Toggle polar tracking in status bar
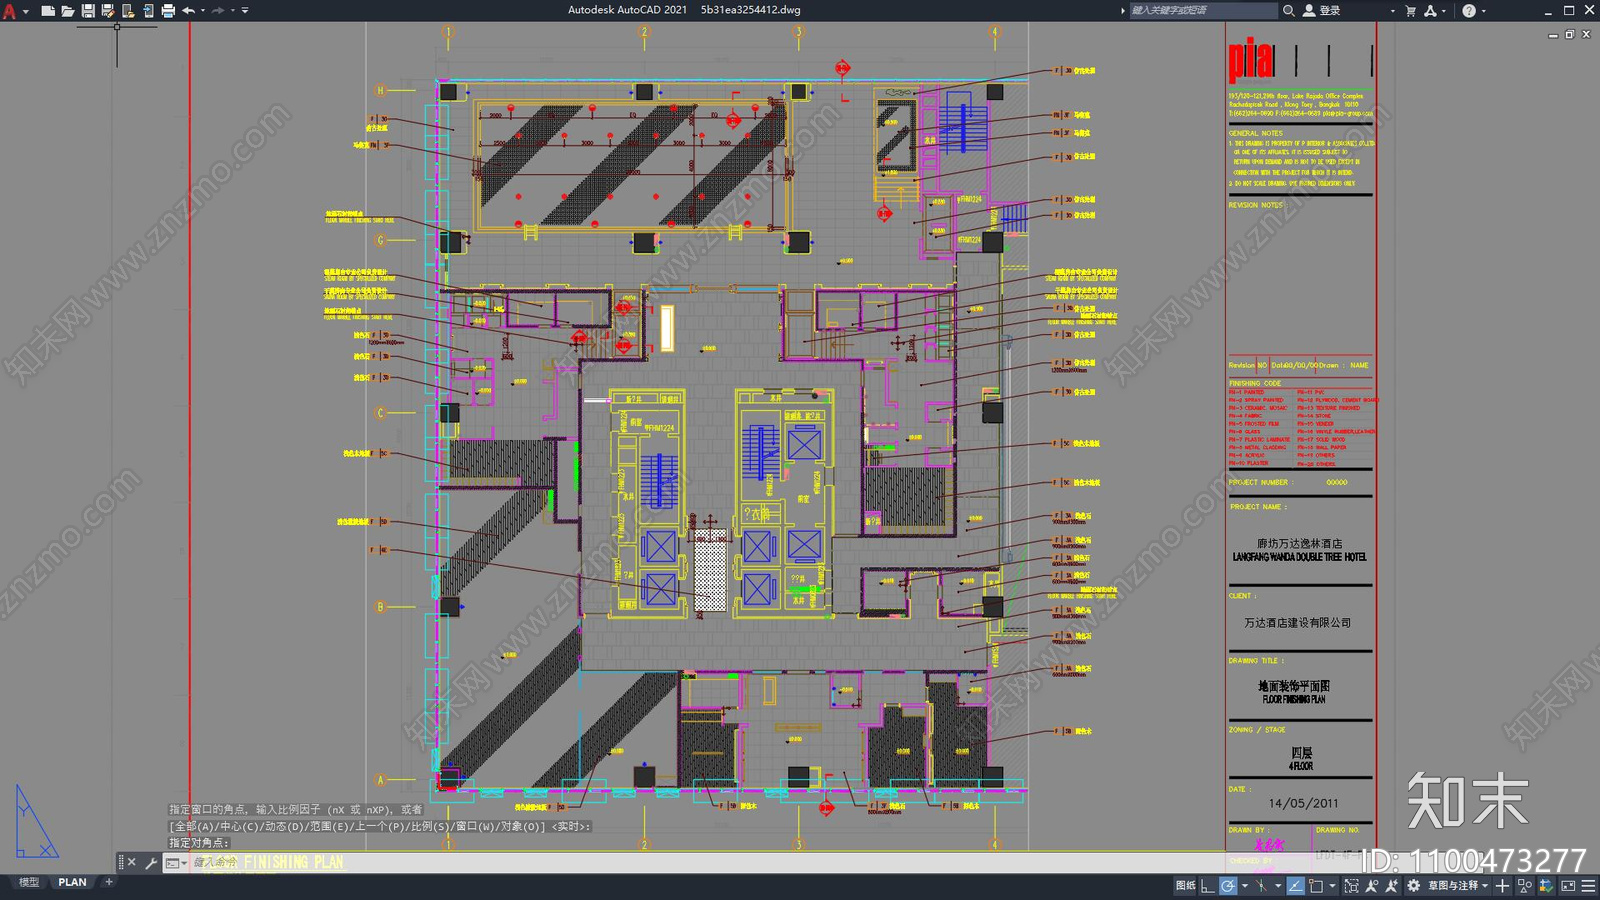1600x900 pixels. coord(1228,886)
